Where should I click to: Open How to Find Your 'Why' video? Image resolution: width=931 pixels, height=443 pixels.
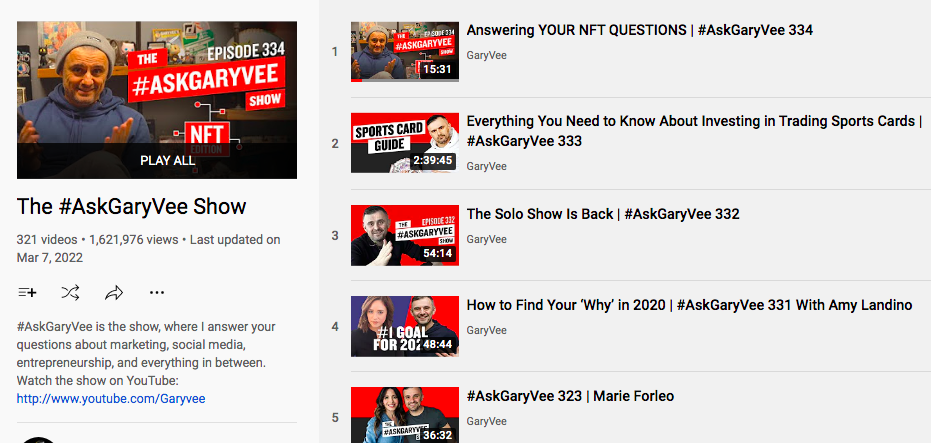tap(689, 305)
